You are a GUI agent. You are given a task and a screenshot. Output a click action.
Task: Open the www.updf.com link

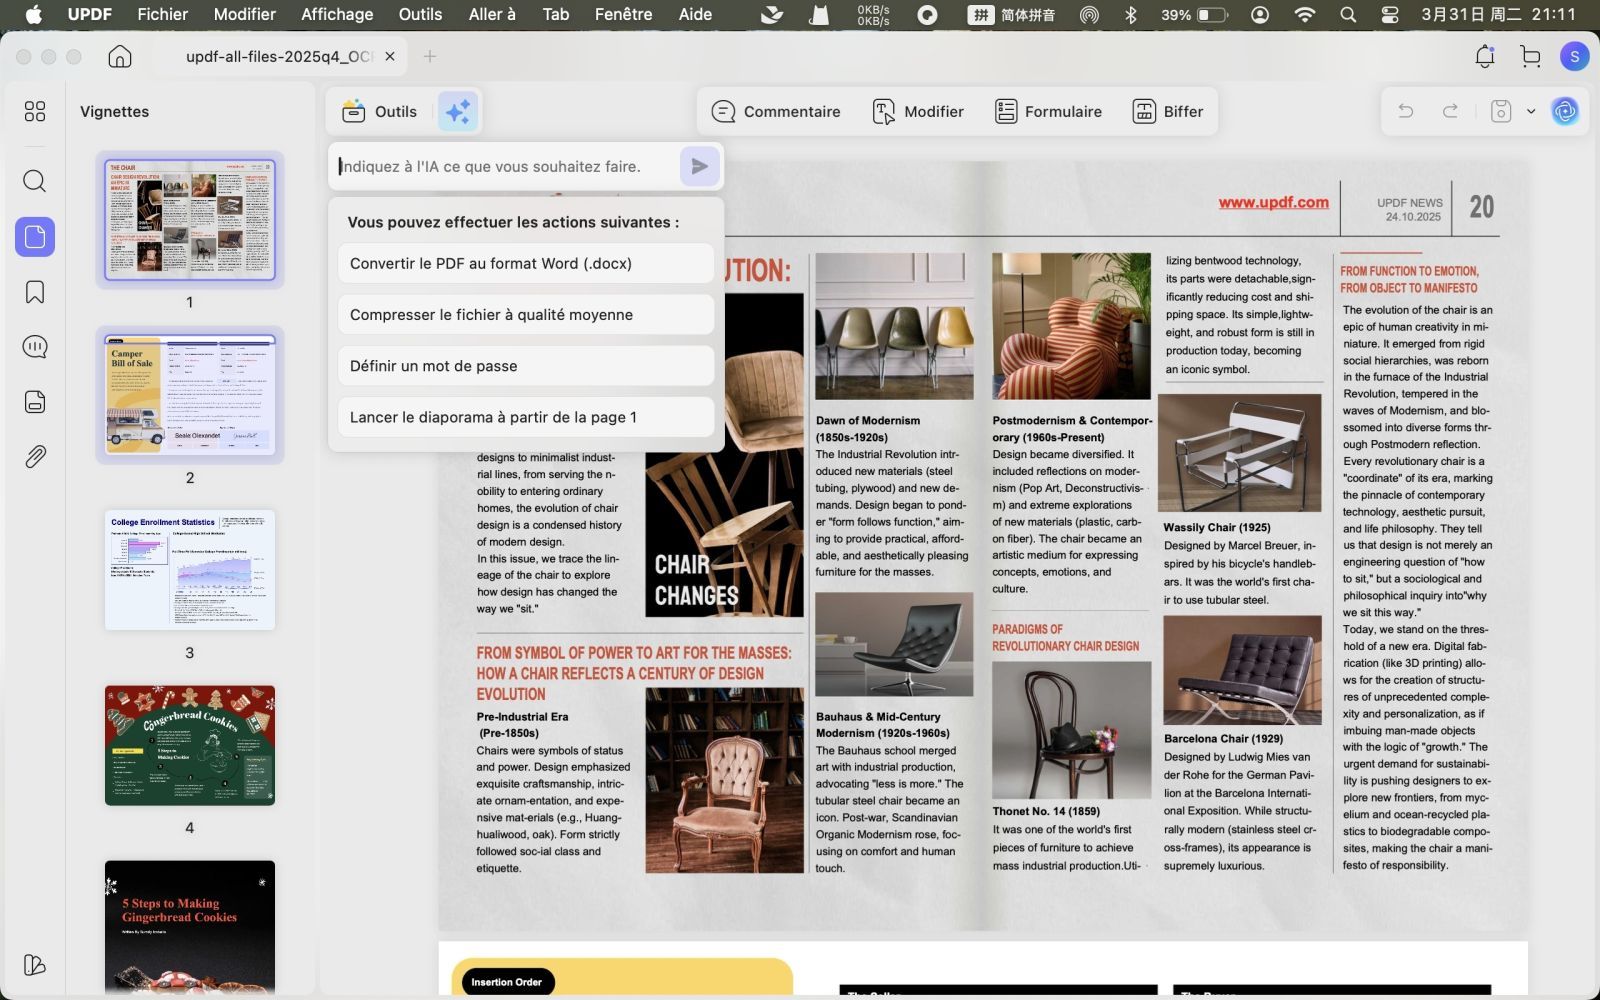pyautogui.click(x=1273, y=202)
